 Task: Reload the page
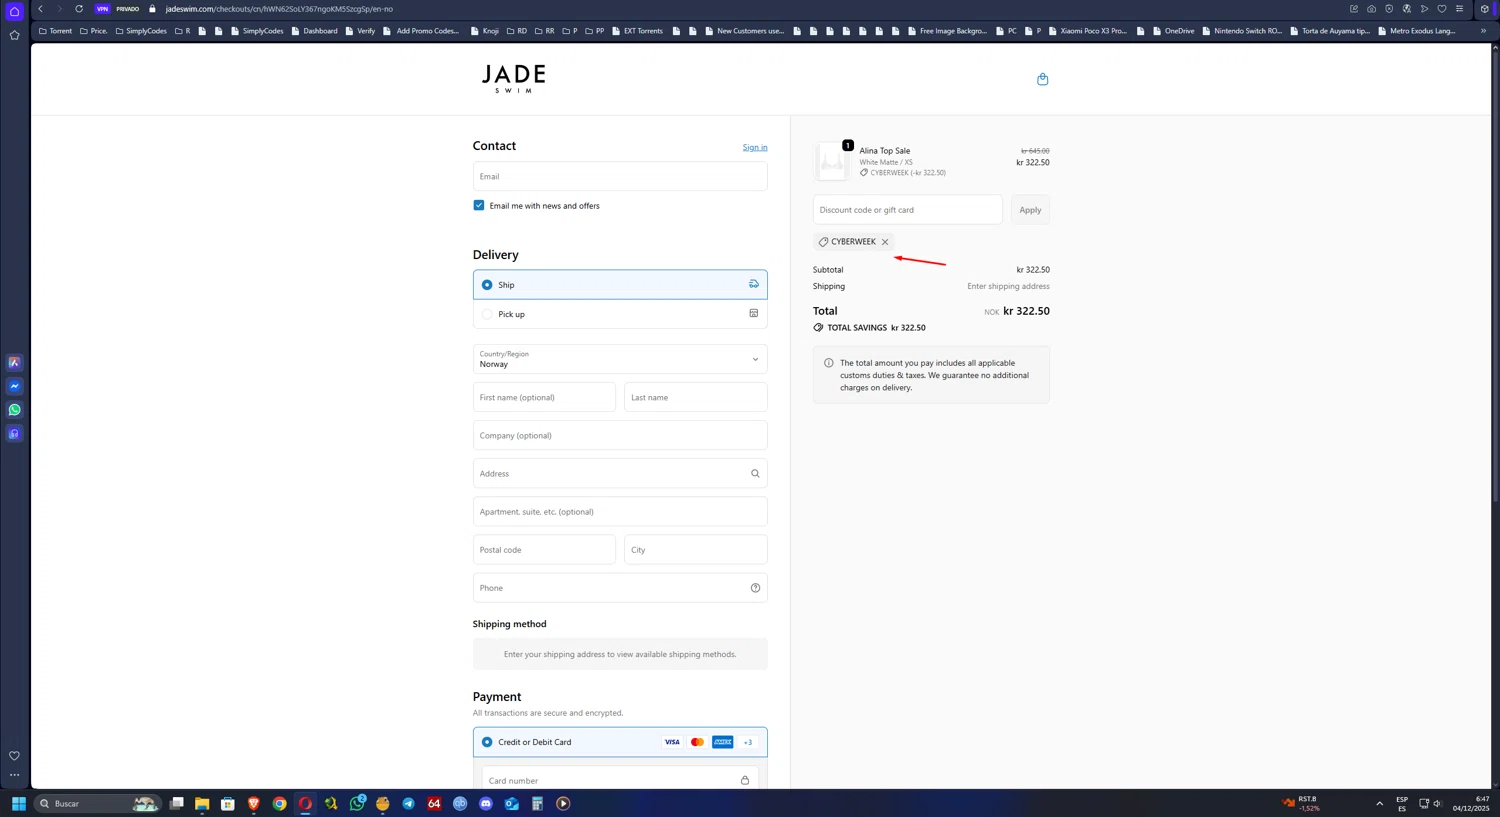point(79,9)
